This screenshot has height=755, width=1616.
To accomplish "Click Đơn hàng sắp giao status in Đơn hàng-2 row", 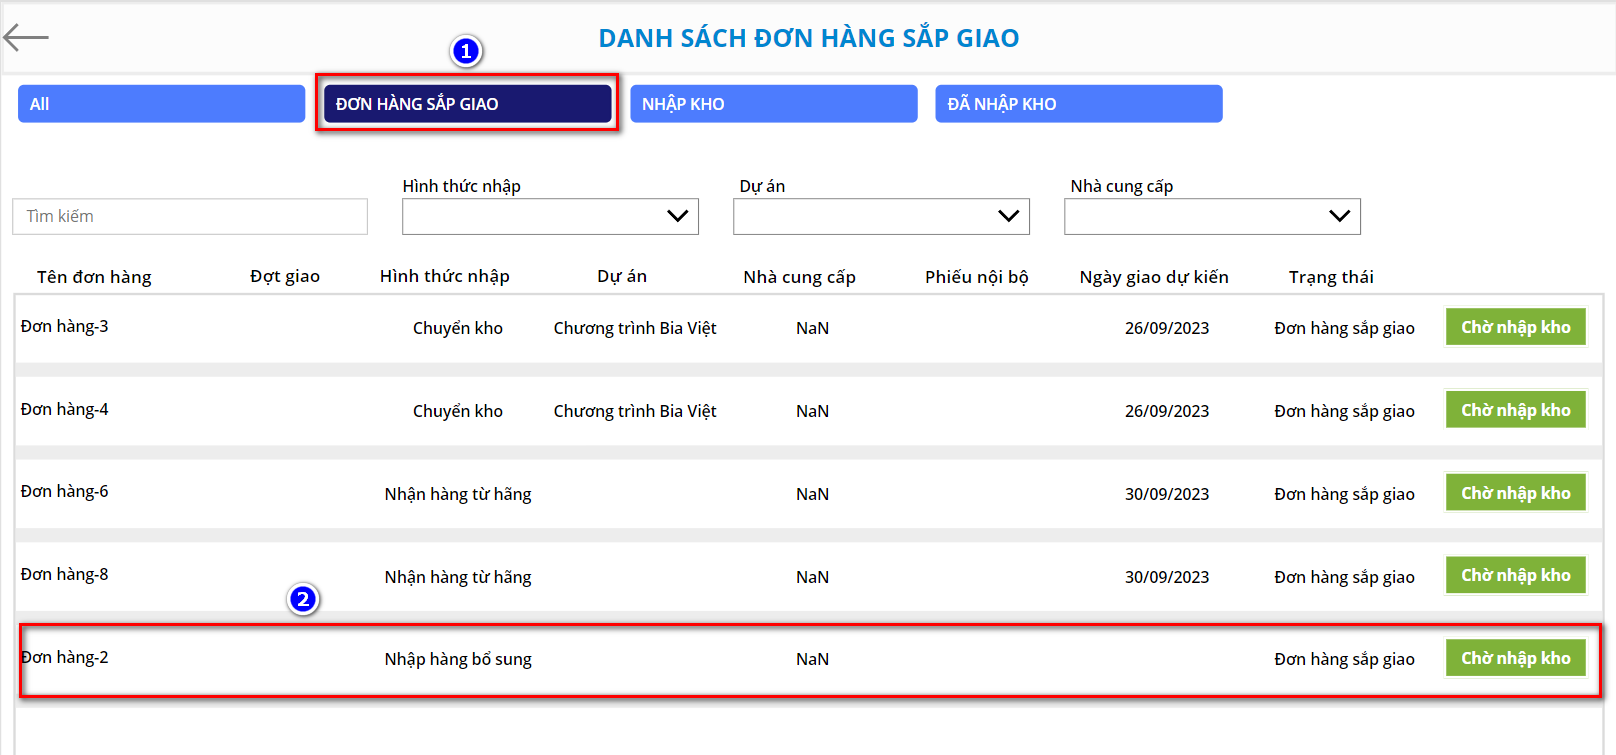I will pyautogui.click(x=1344, y=659).
